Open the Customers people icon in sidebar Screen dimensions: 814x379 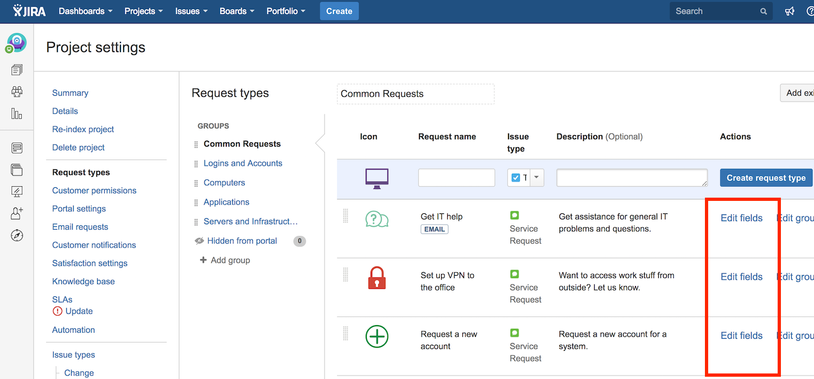tap(17, 92)
